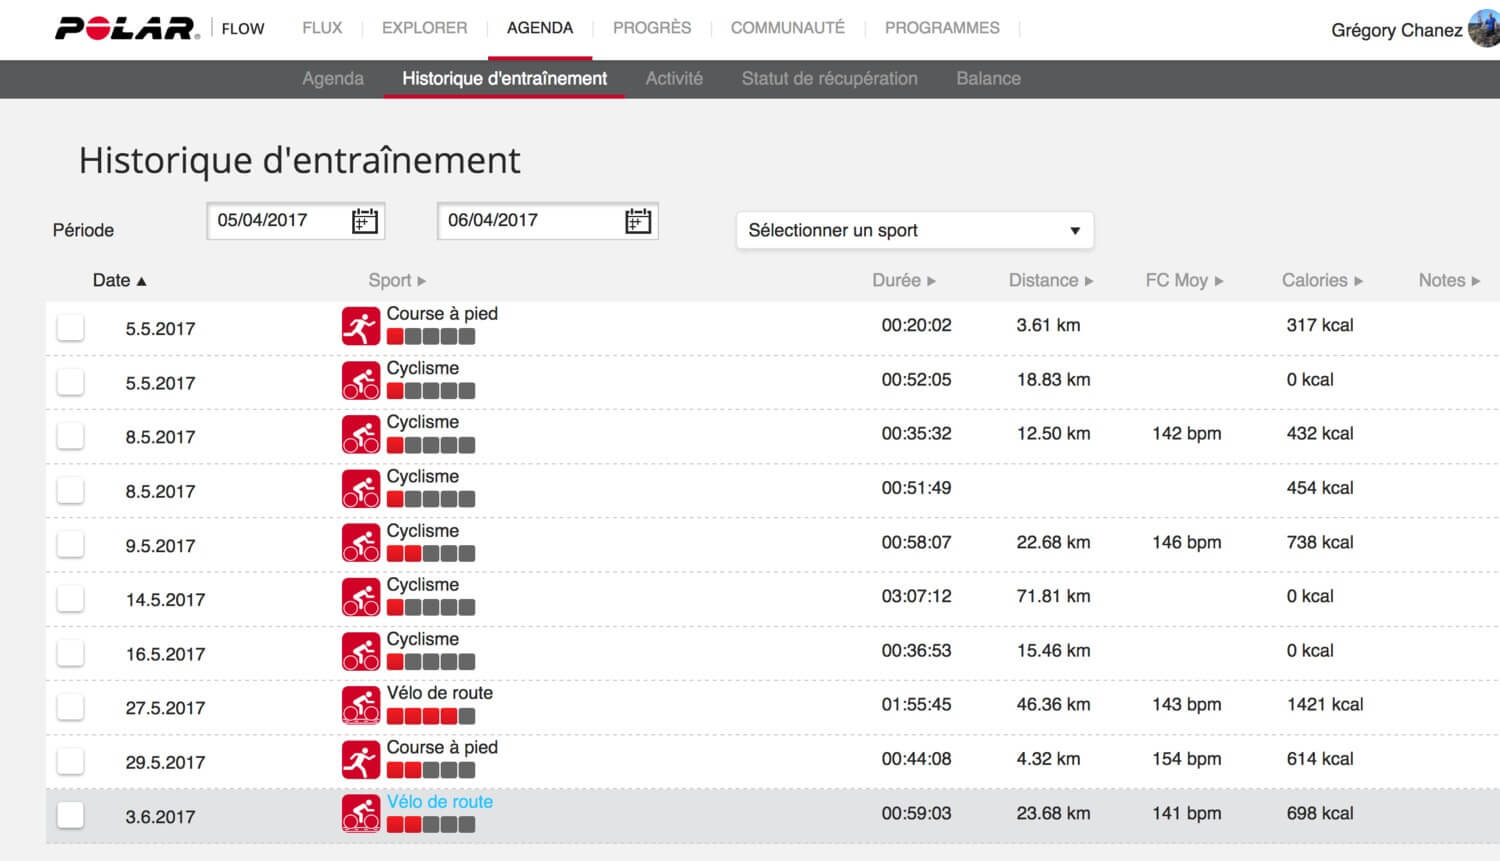
Task: Select checkbox for 3.6.2017 Vélo de route
Action: (70, 814)
